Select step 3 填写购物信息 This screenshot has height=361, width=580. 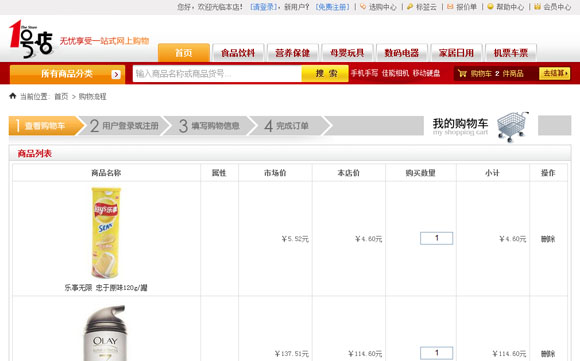(x=210, y=126)
